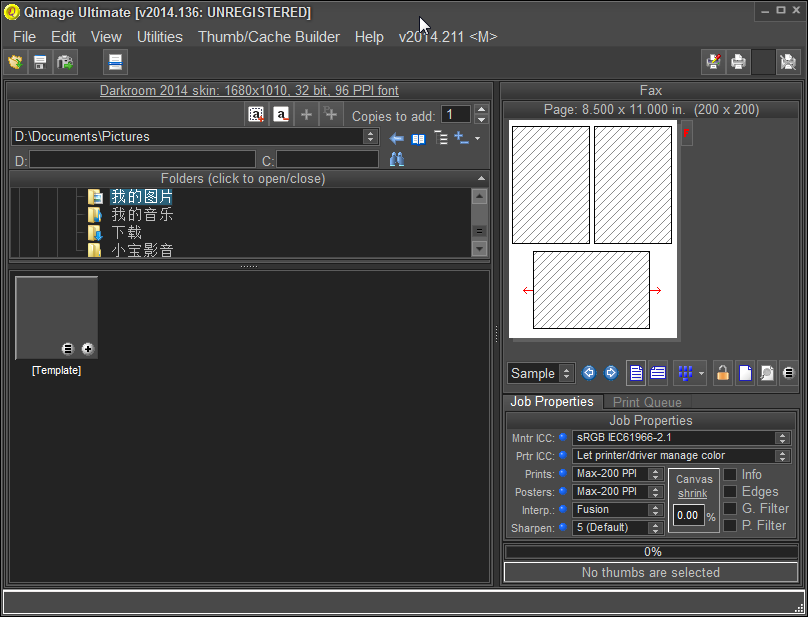Go to the next page with right arrow
808x617 pixels.
coord(610,373)
